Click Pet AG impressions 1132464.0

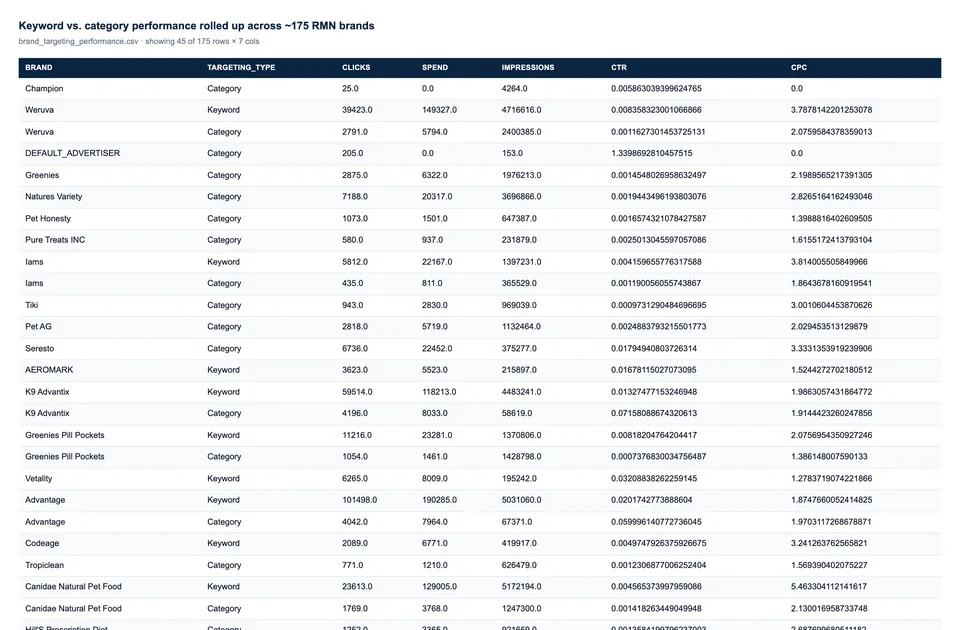(x=521, y=326)
